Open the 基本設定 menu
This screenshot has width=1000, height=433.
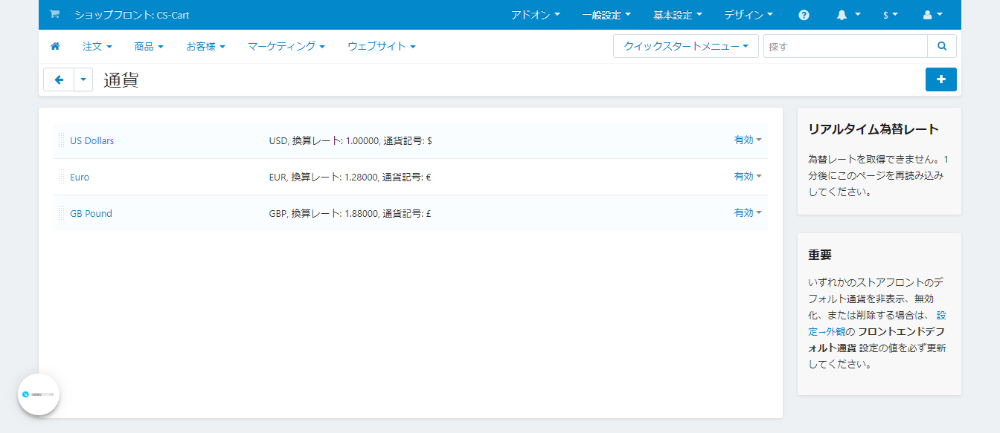(677, 15)
